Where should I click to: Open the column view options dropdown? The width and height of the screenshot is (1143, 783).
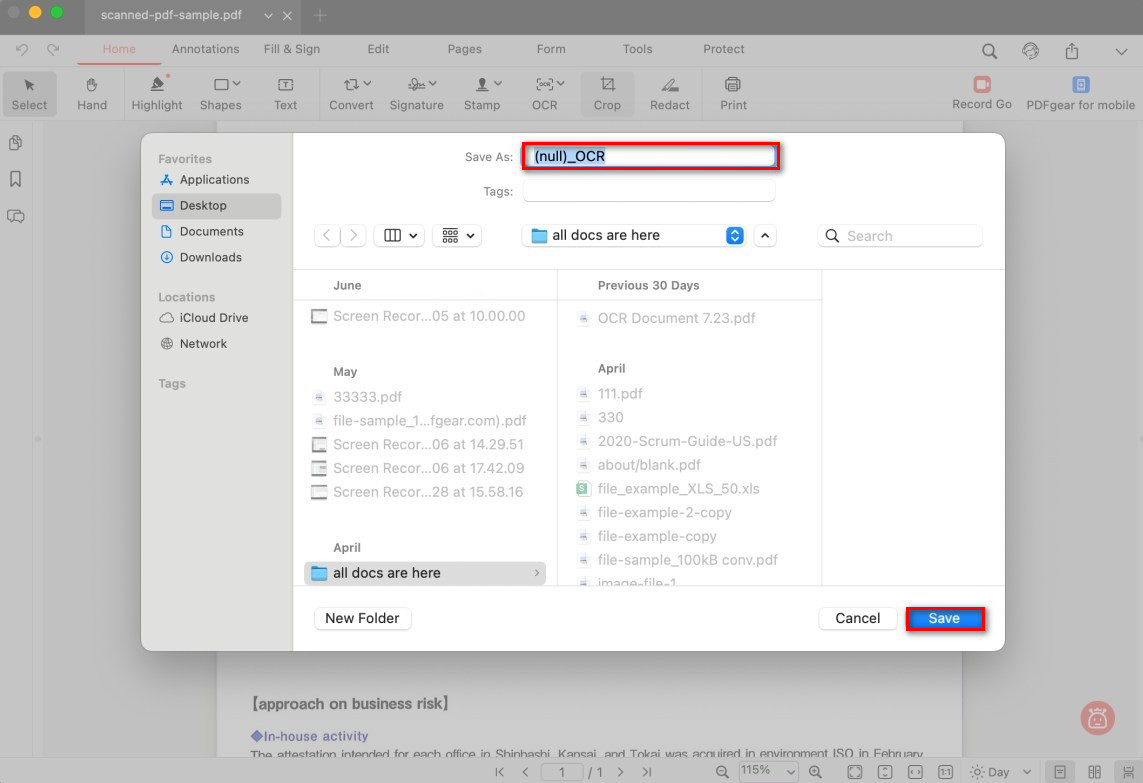pos(401,236)
